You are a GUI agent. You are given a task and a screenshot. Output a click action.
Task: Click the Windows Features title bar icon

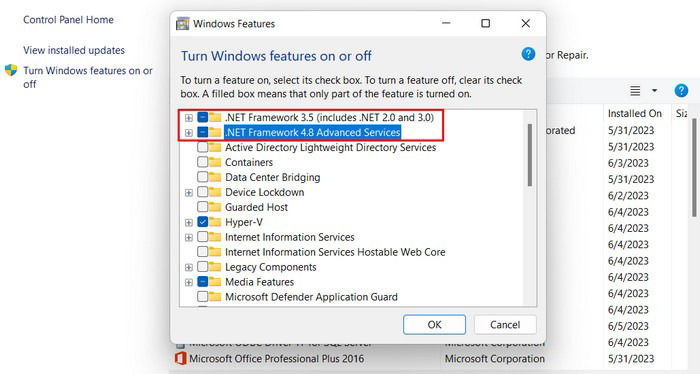pos(182,24)
